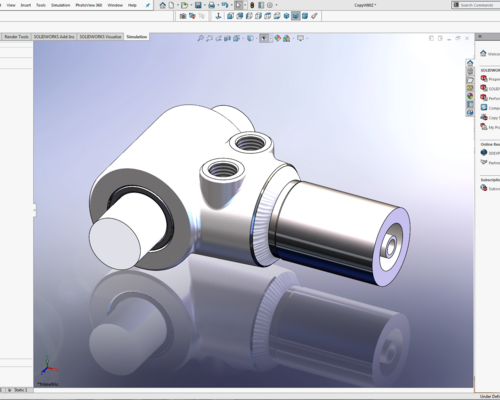Create a New document
Screen dimensions: 500x400
point(171,5)
